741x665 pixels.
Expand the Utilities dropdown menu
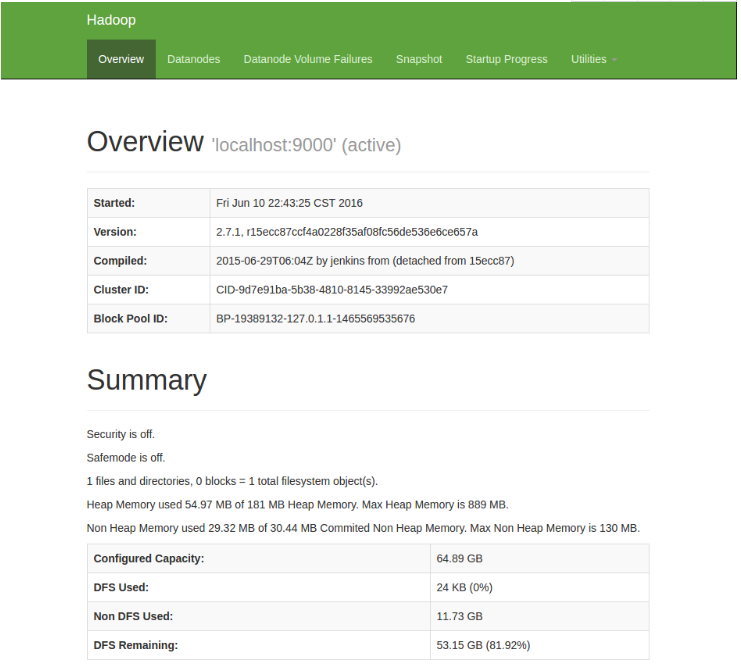(594, 59)
